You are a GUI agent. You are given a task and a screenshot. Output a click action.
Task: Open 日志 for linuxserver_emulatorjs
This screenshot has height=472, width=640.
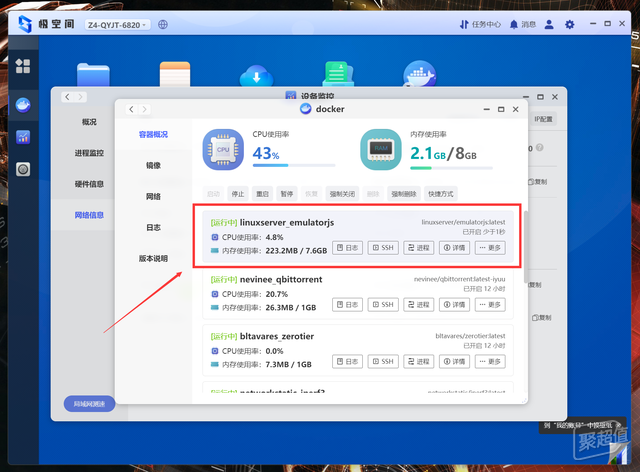pyautogui.click(x=347, y=248)
